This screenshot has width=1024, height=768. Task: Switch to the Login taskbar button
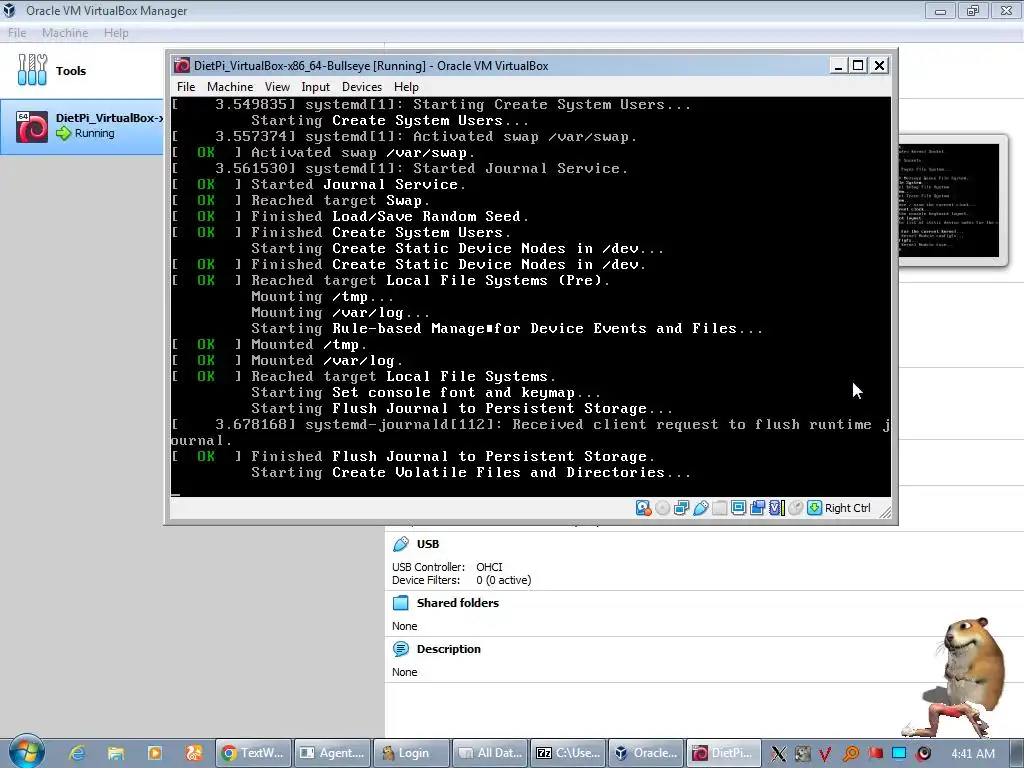pyautogui.click(x=411, y=753)
